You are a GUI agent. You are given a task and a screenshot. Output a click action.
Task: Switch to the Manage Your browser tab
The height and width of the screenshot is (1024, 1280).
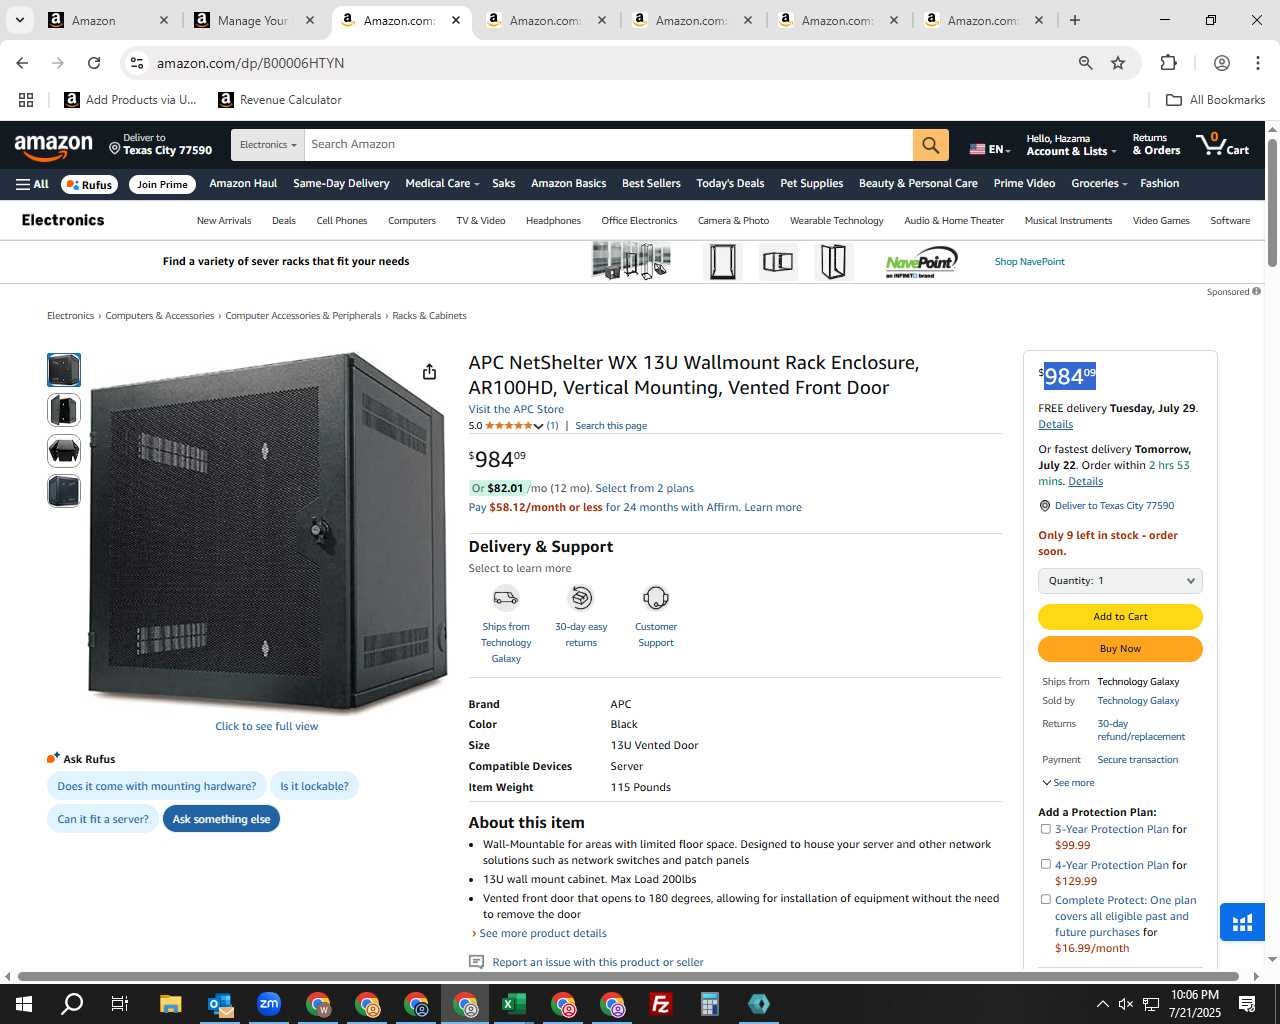(254, 20)
